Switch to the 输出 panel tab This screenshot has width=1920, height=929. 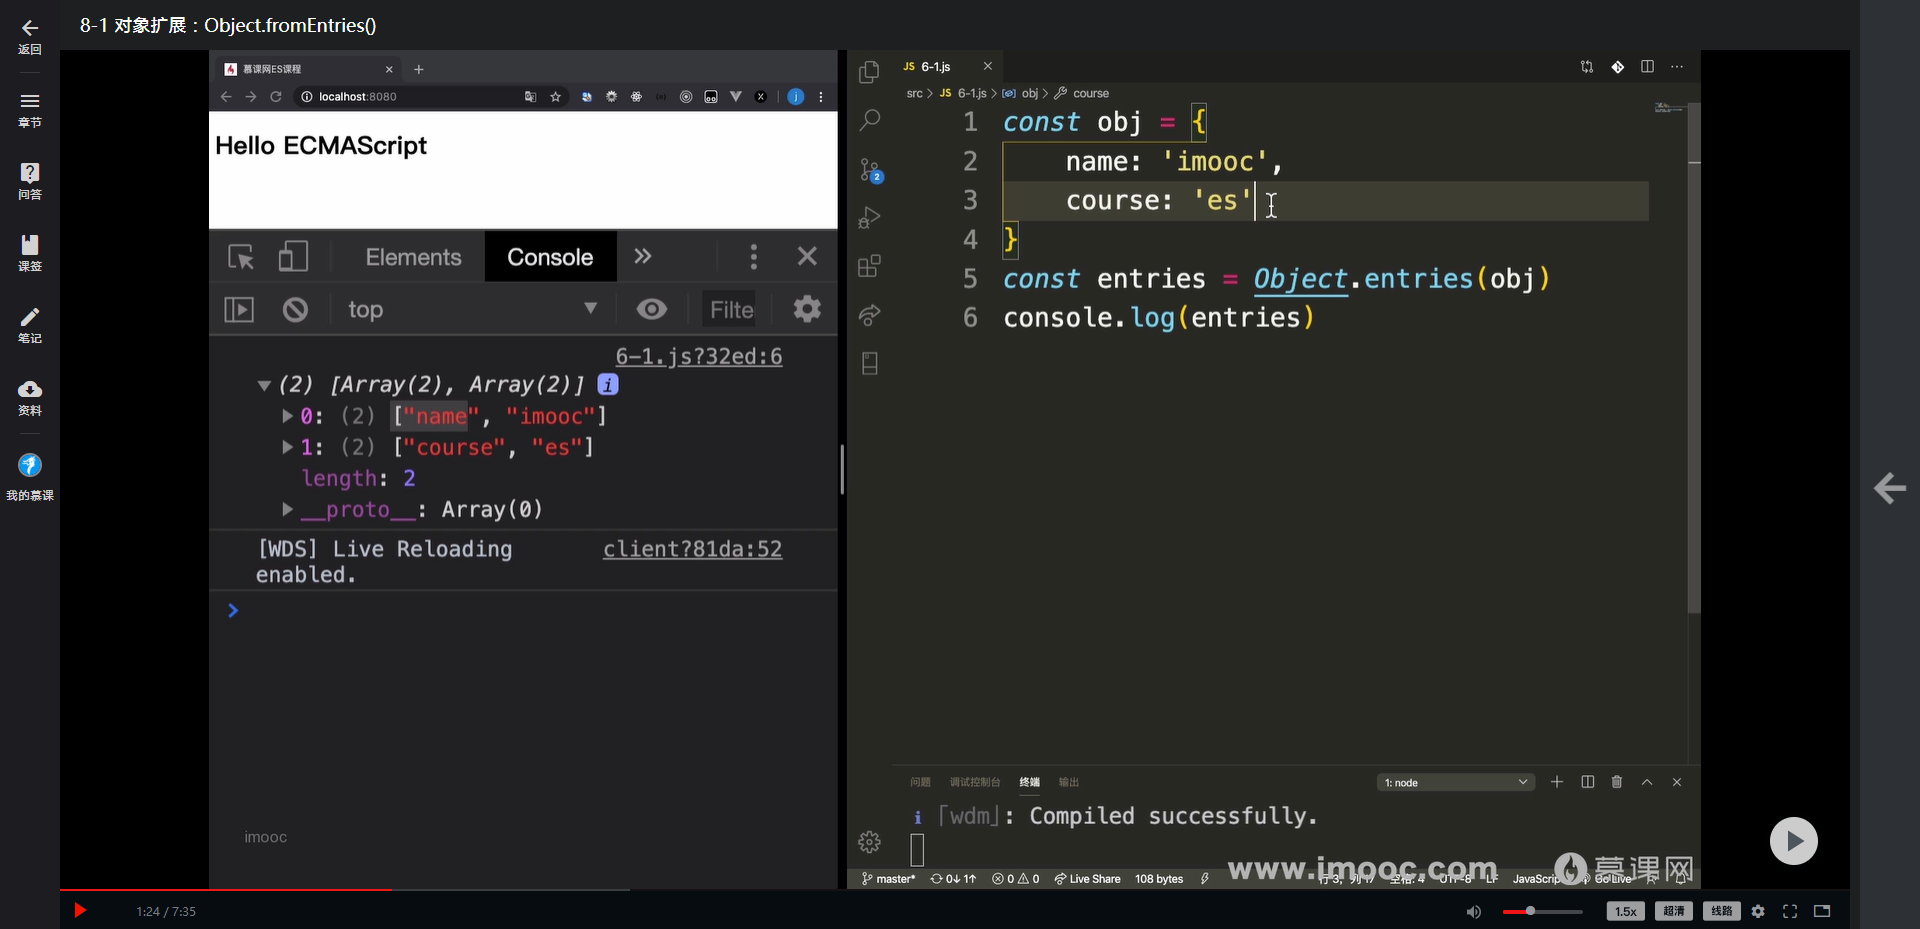pyautogui.click(x=1069, y=782)
